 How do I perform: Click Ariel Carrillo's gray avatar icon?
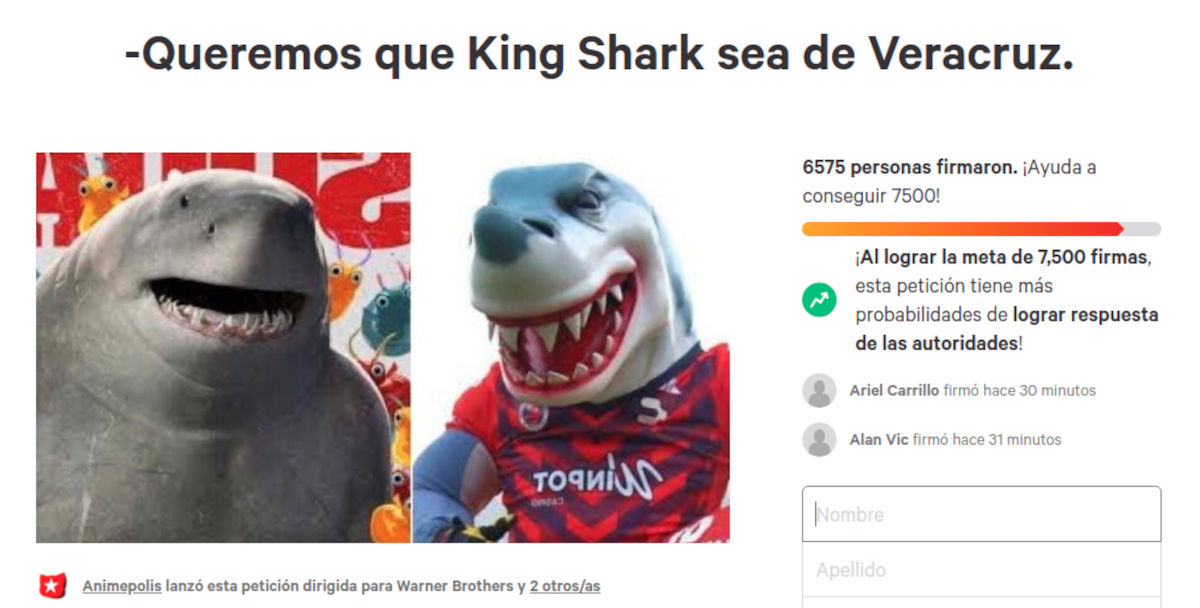[x=819, y=390]
